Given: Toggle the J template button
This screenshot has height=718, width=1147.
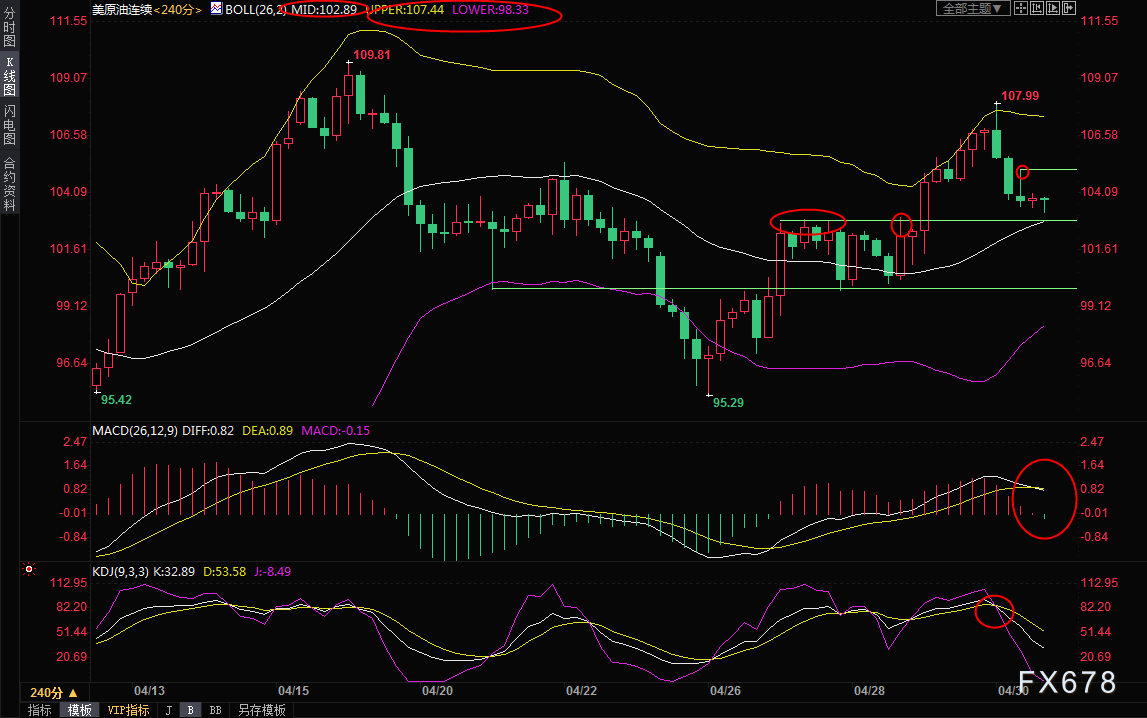Looking at the screenshot, I should [x=169, y=710].
